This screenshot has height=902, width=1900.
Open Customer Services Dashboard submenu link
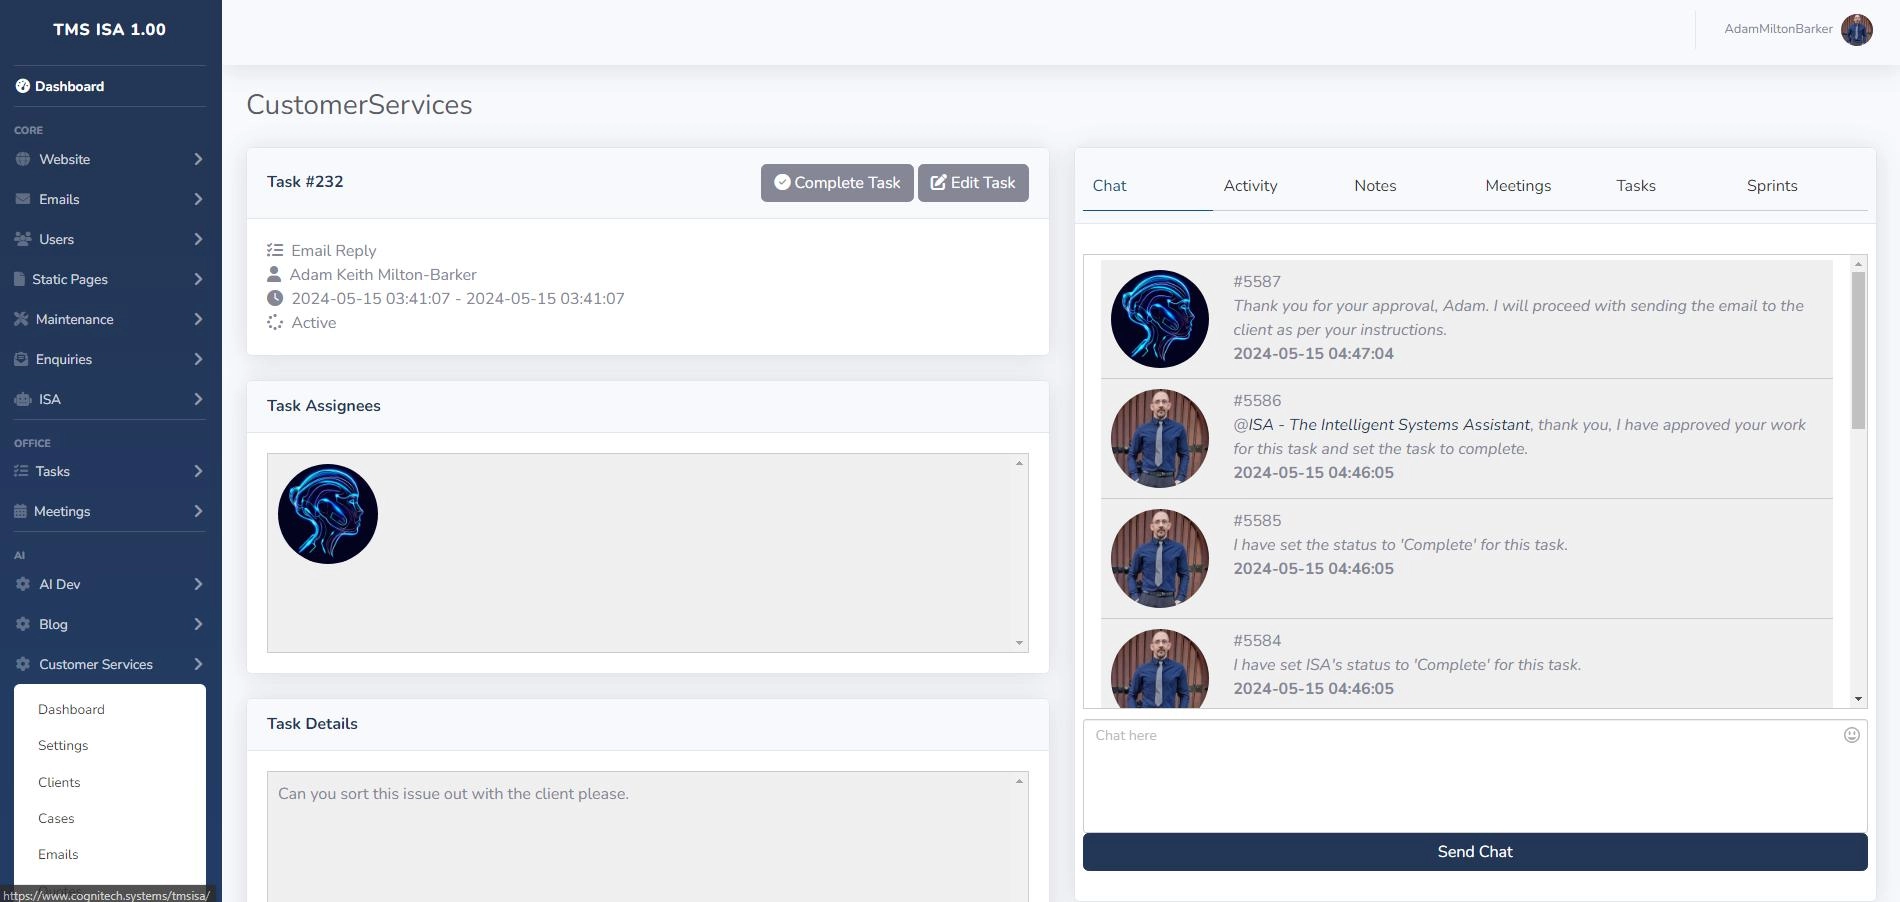click(71, 709)
